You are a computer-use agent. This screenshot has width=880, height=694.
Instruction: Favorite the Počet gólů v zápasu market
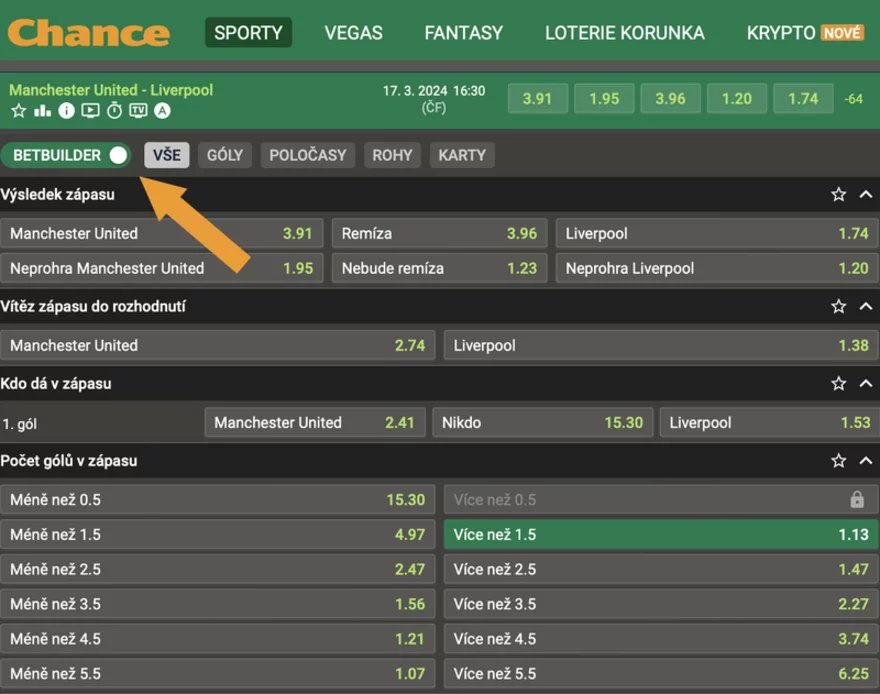coord(838,461)
